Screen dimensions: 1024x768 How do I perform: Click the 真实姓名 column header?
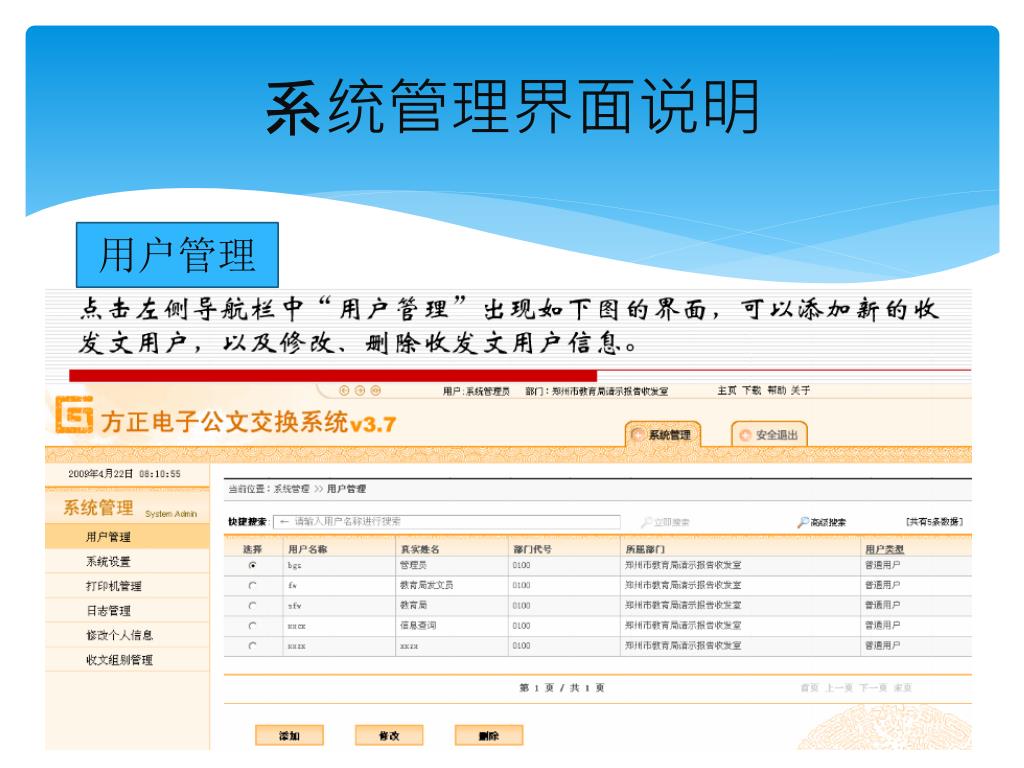[420, 549]
